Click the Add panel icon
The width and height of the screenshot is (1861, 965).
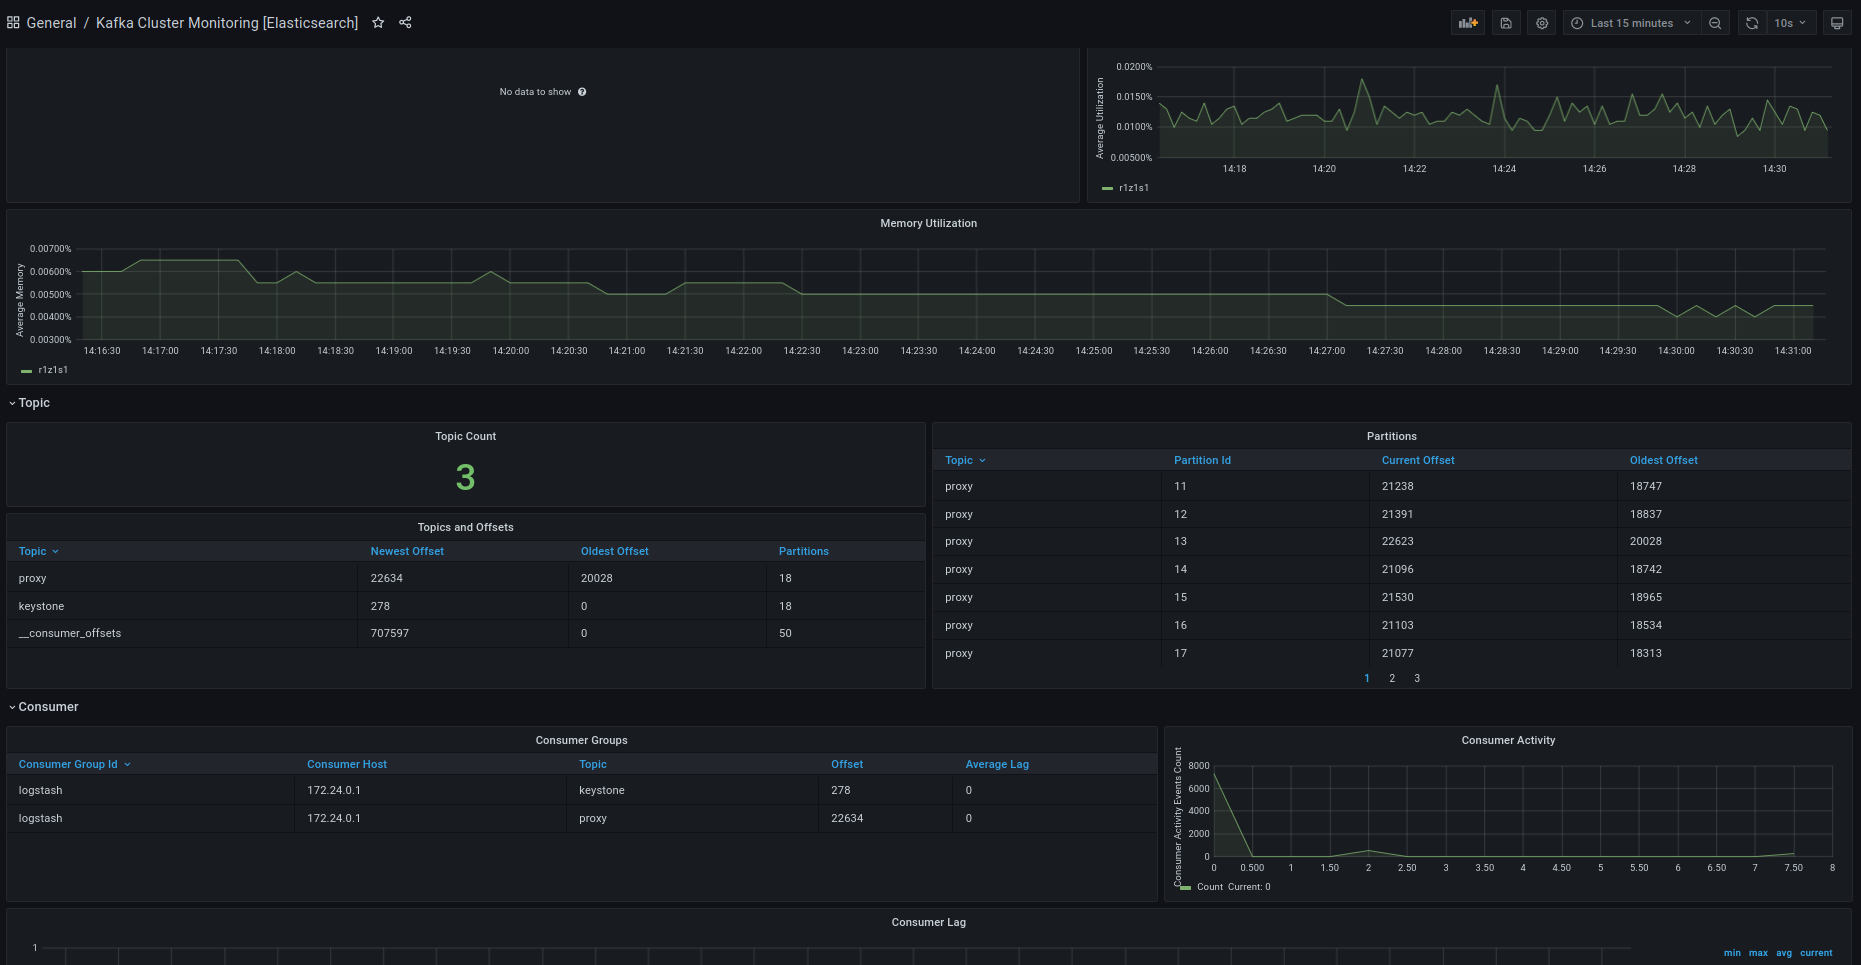(1467, 23)
